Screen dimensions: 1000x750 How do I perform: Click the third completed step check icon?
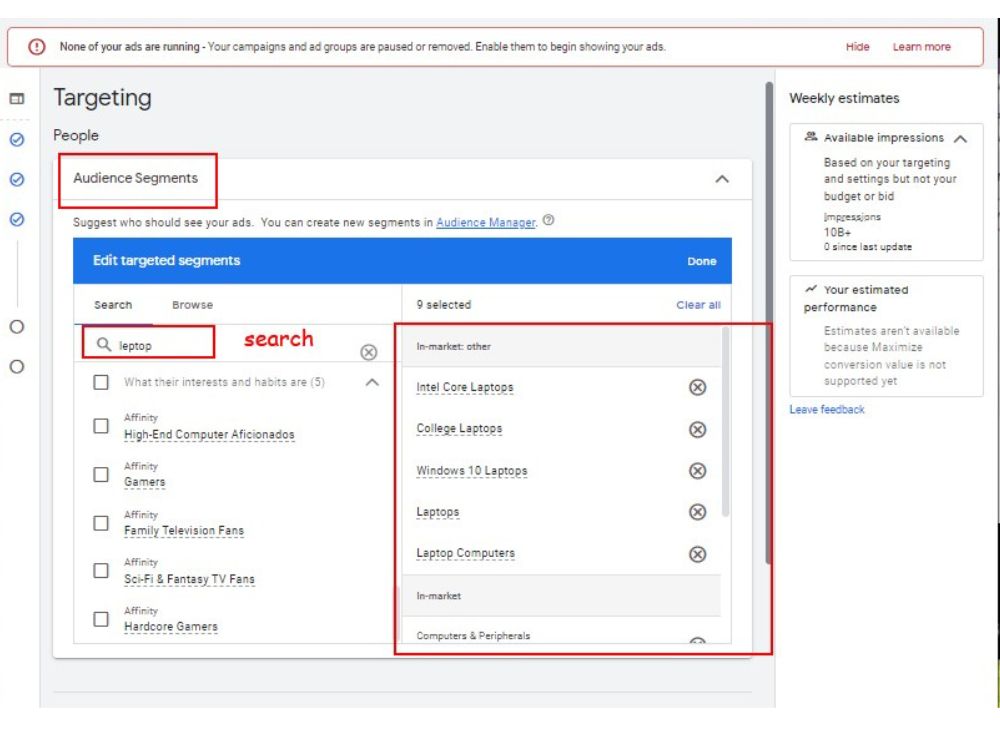[17, 219]
